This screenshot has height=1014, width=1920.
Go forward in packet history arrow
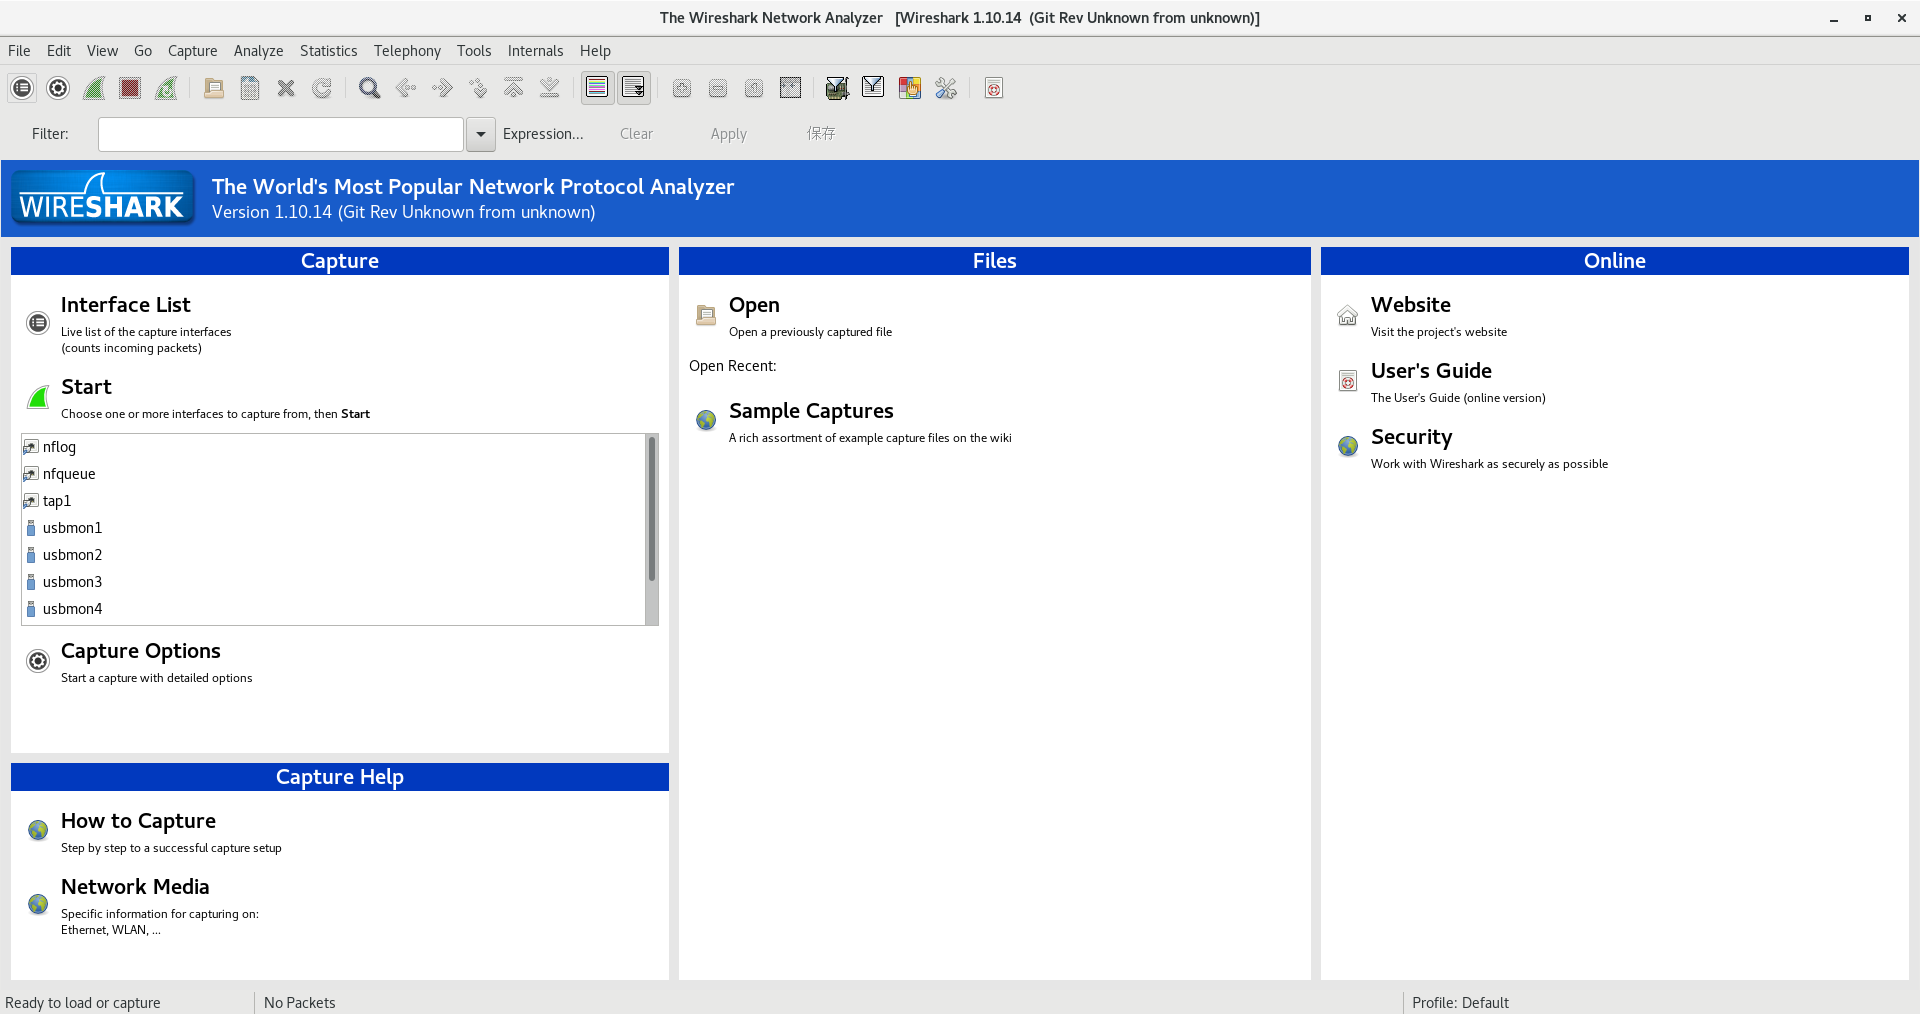coord(442,88)
